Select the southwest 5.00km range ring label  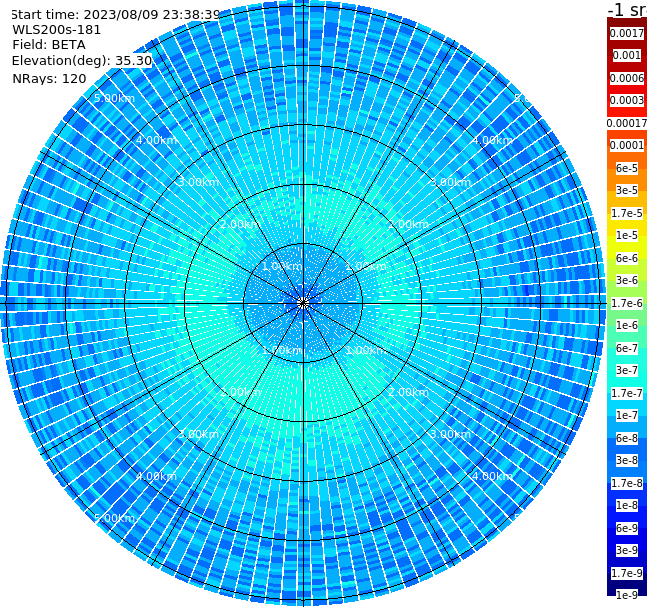[114, 518]
